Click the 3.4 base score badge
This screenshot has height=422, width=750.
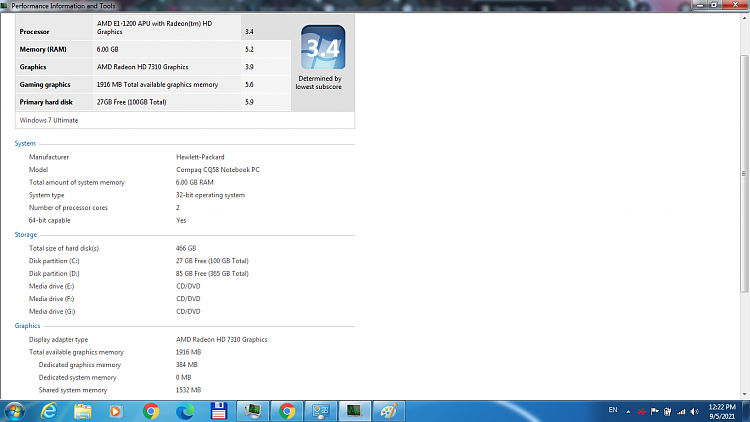click(x=323, y=47)
